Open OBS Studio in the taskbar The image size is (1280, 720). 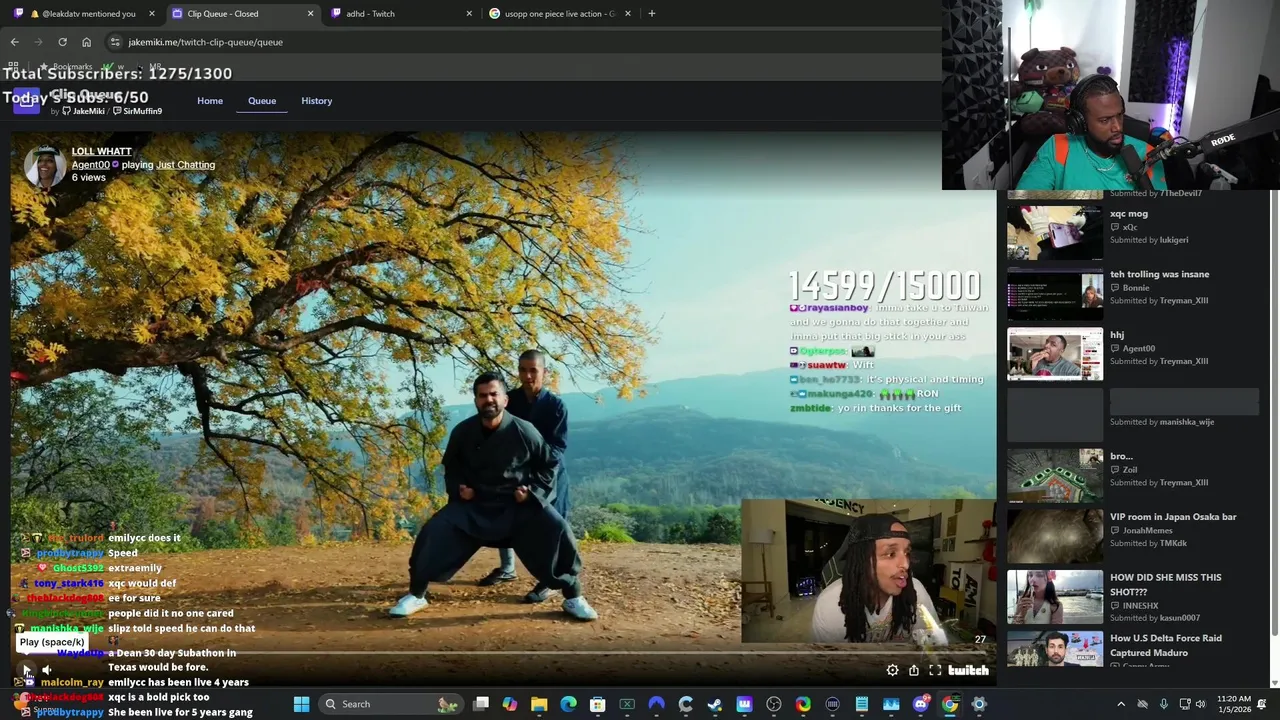[x=774, y=704]
